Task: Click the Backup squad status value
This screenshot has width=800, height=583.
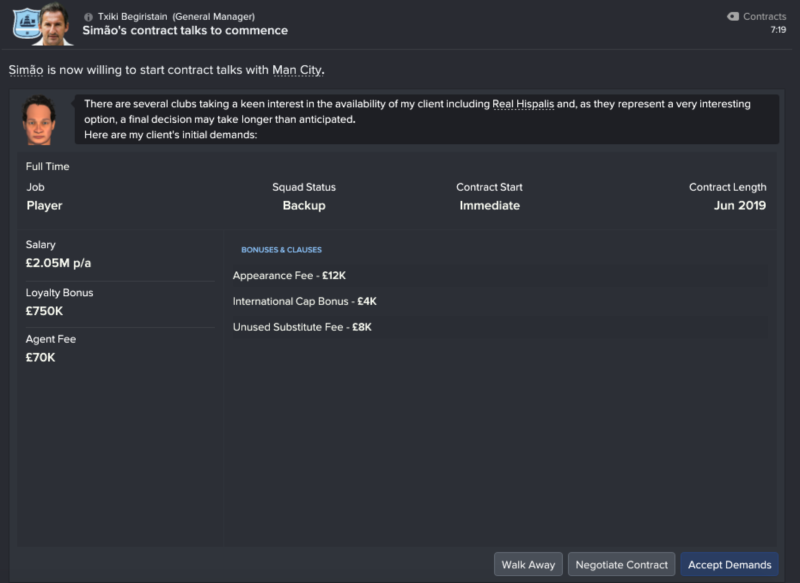Action: tap(304, 206)
